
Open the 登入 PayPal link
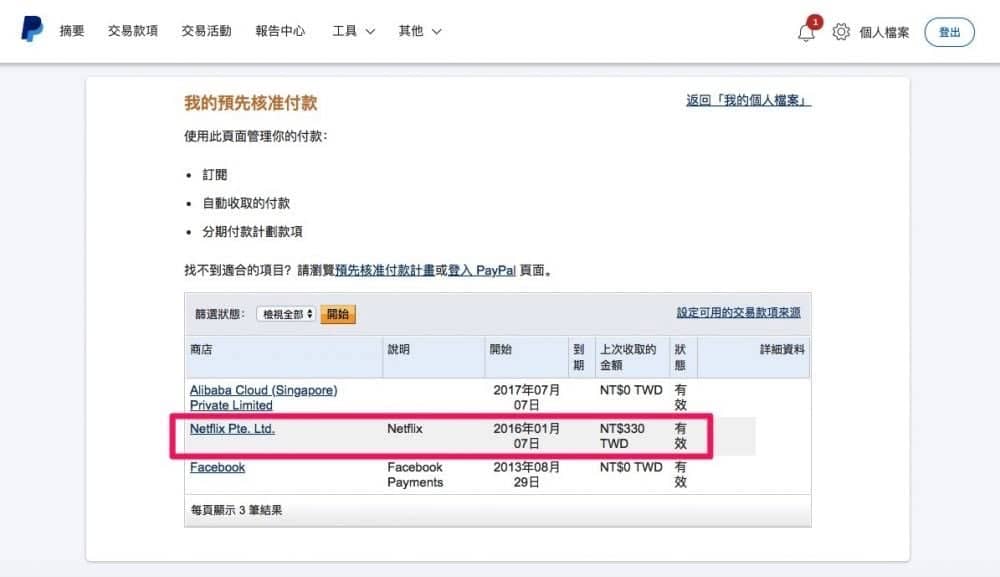click(482, 270)
